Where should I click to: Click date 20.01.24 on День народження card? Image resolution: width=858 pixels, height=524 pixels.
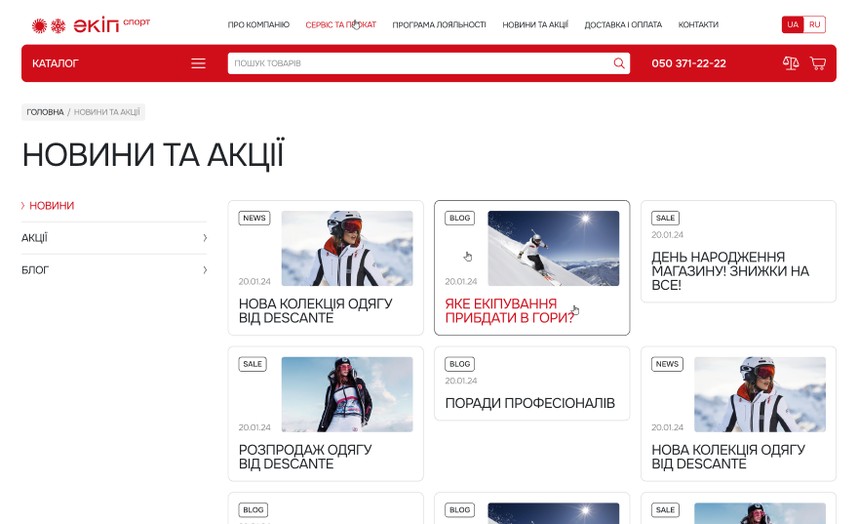tap(667, 235)
